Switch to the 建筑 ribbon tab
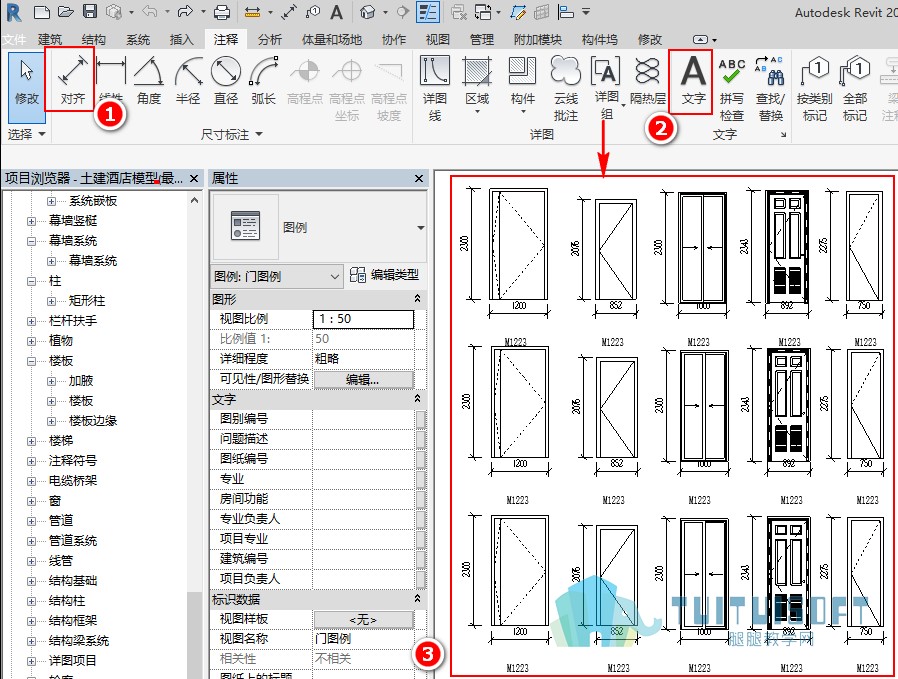898x679 pixels. 50,40
